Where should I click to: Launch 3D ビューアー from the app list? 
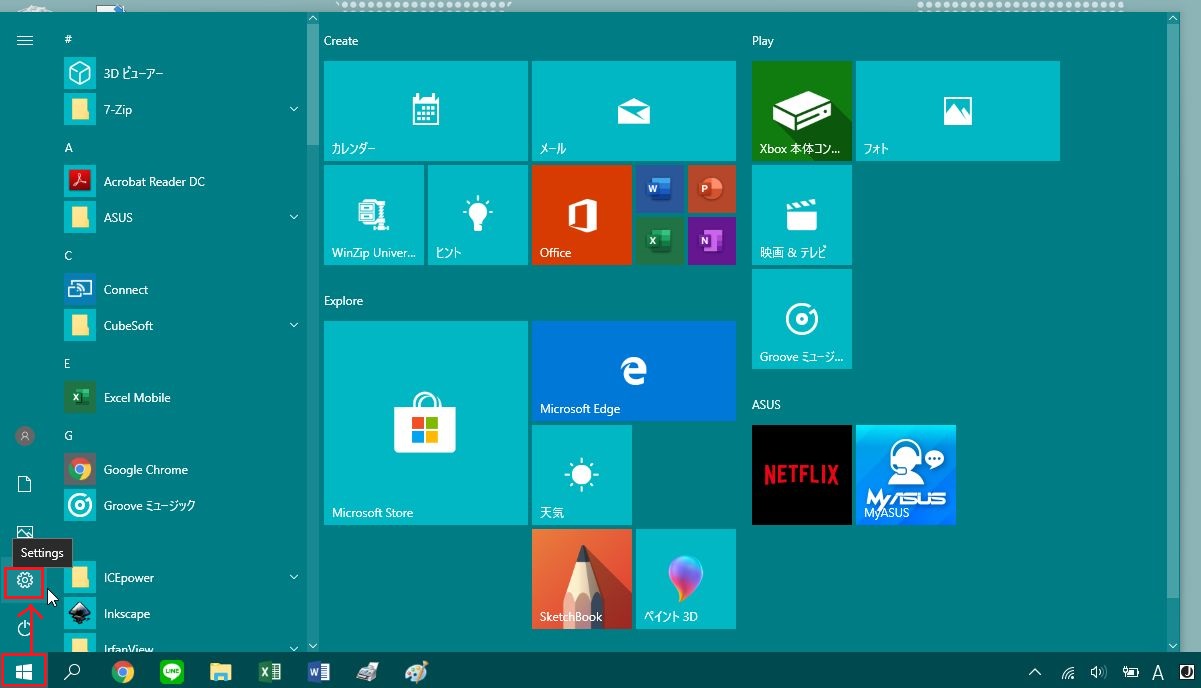click(x=183, y=73)
